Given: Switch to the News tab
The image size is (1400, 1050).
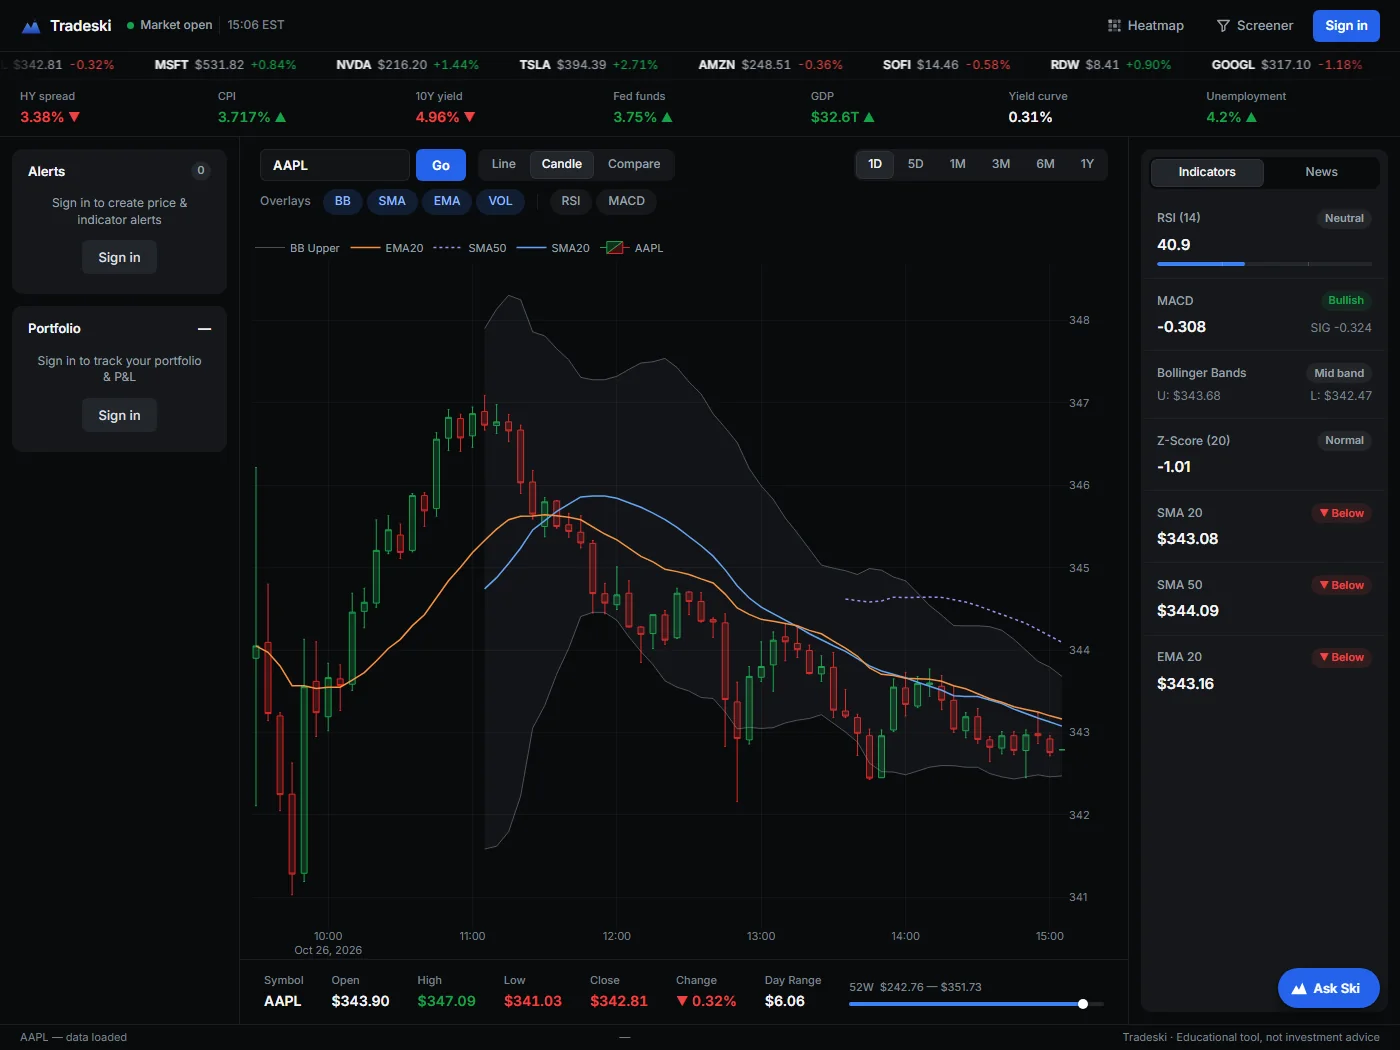Looking at the screenshot, I should pos(1321,172).
